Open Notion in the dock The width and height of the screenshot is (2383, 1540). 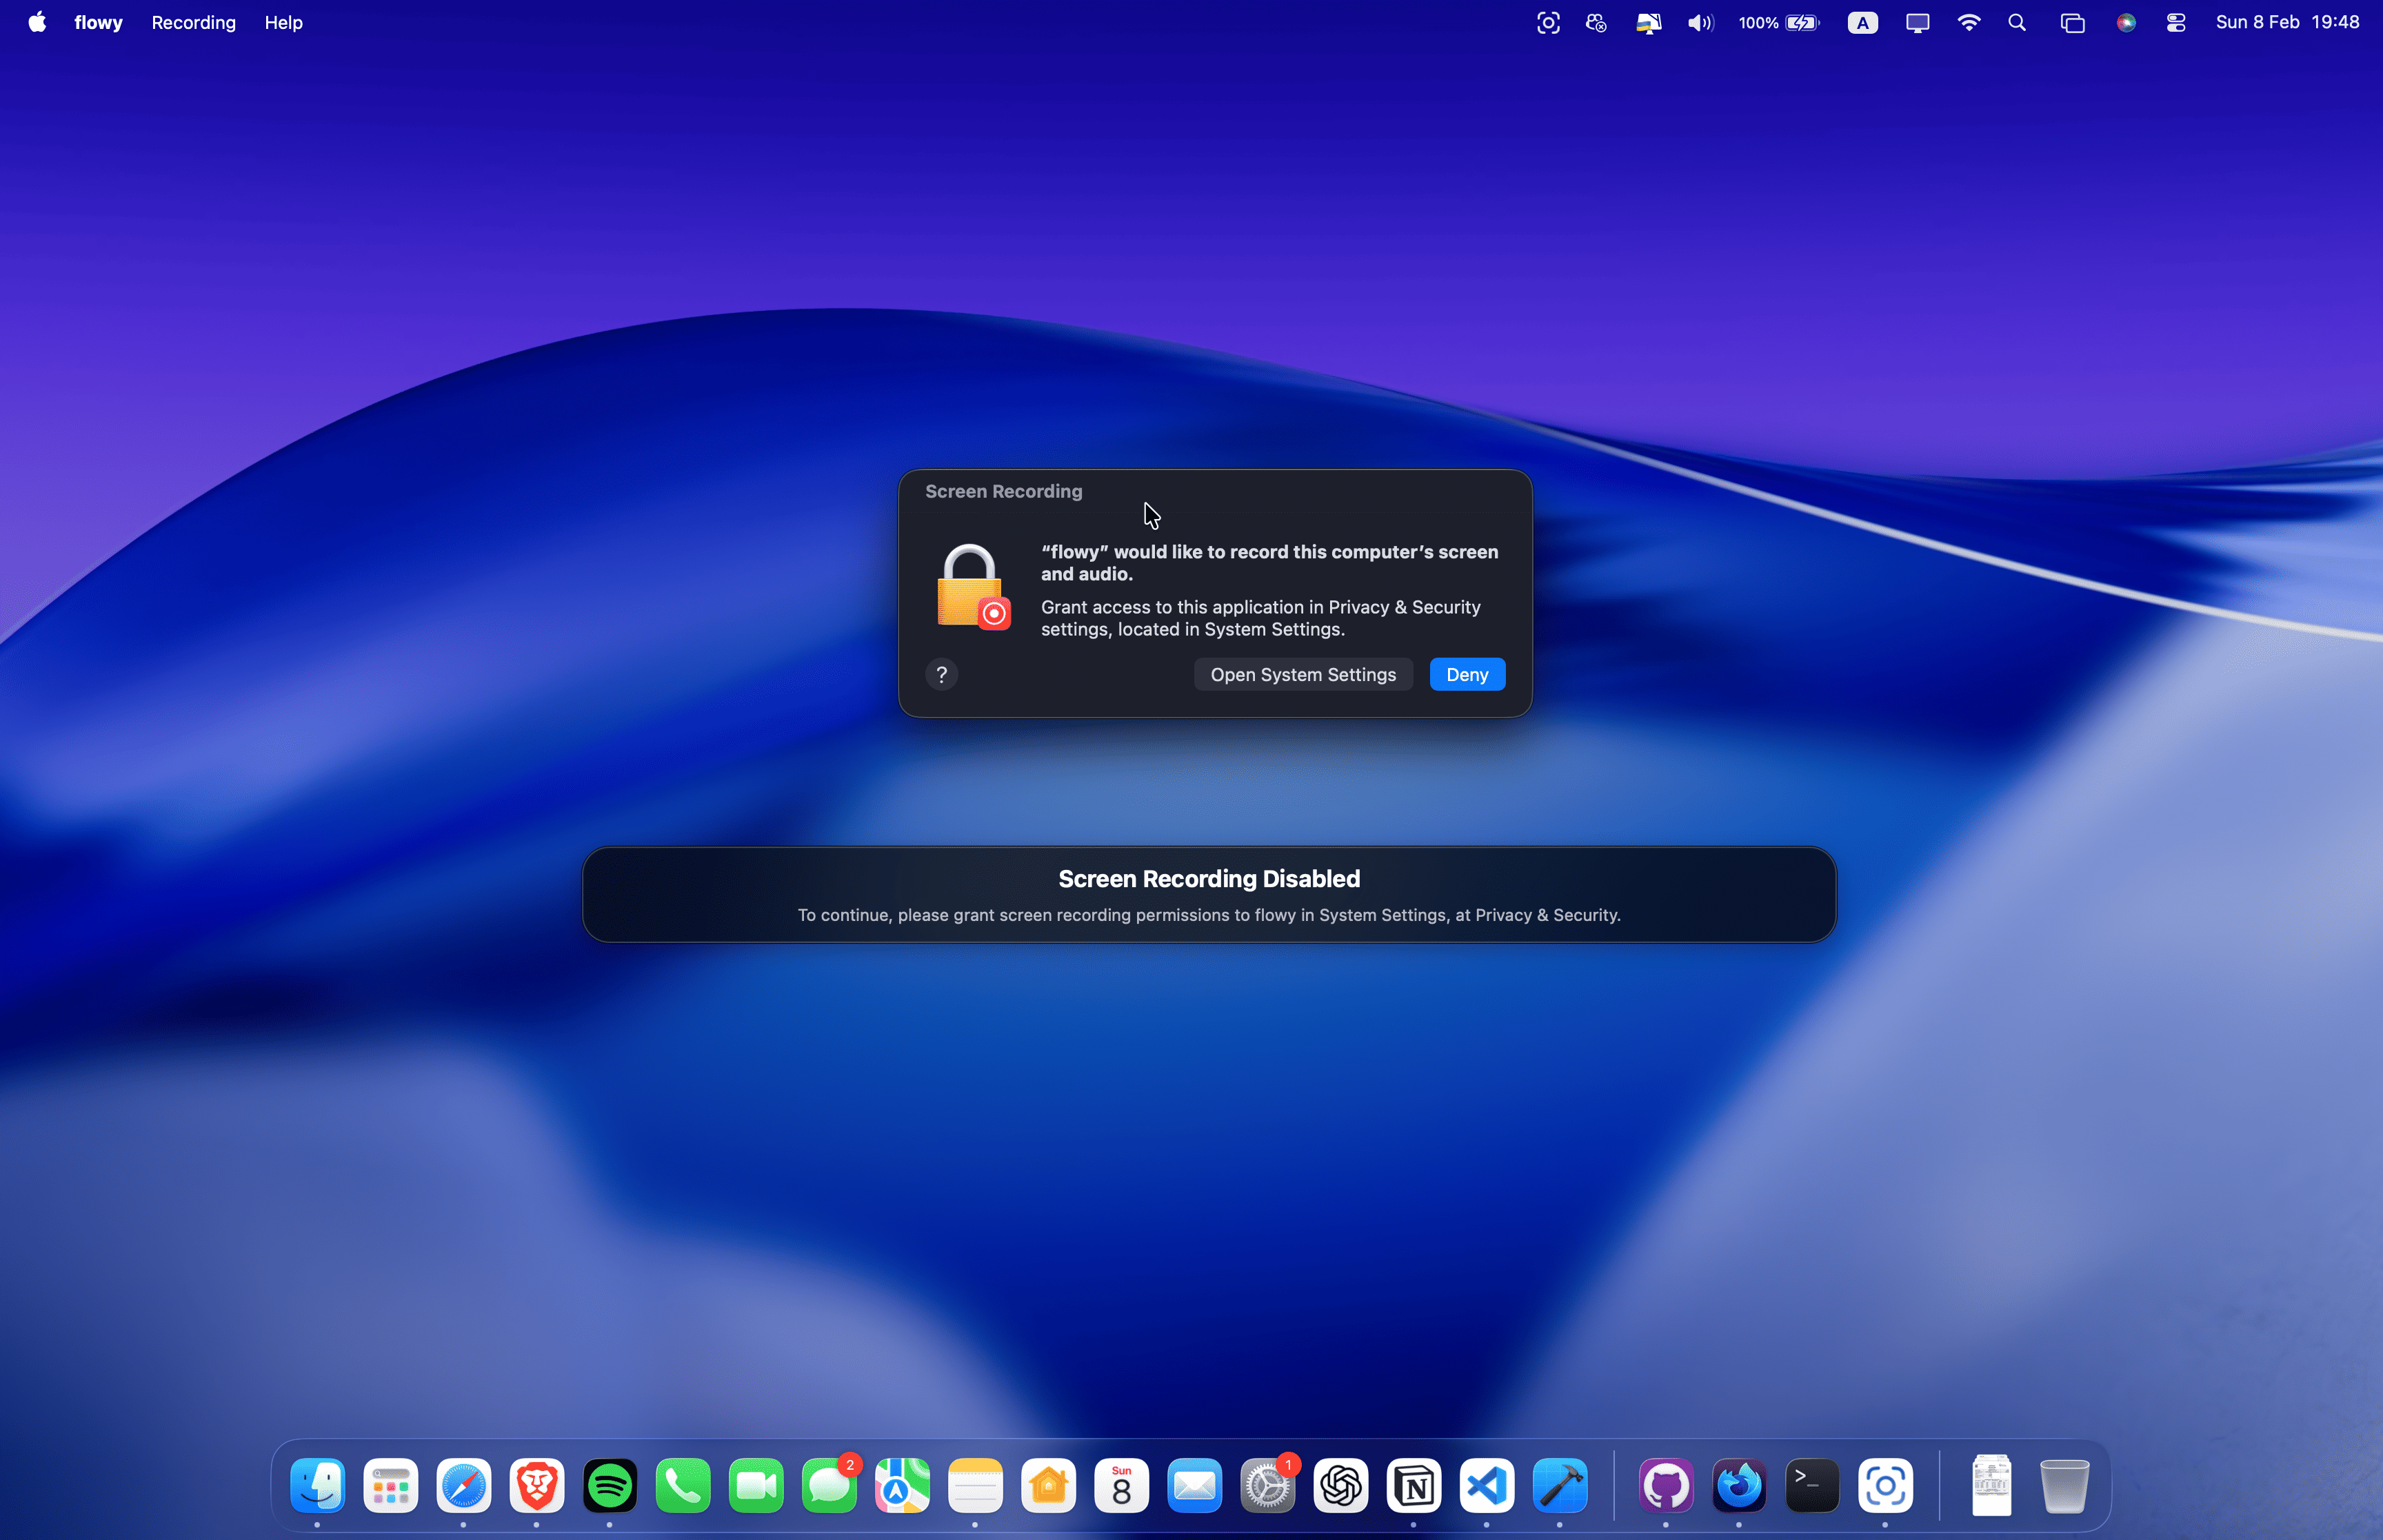click(x=1414, y=1487)
